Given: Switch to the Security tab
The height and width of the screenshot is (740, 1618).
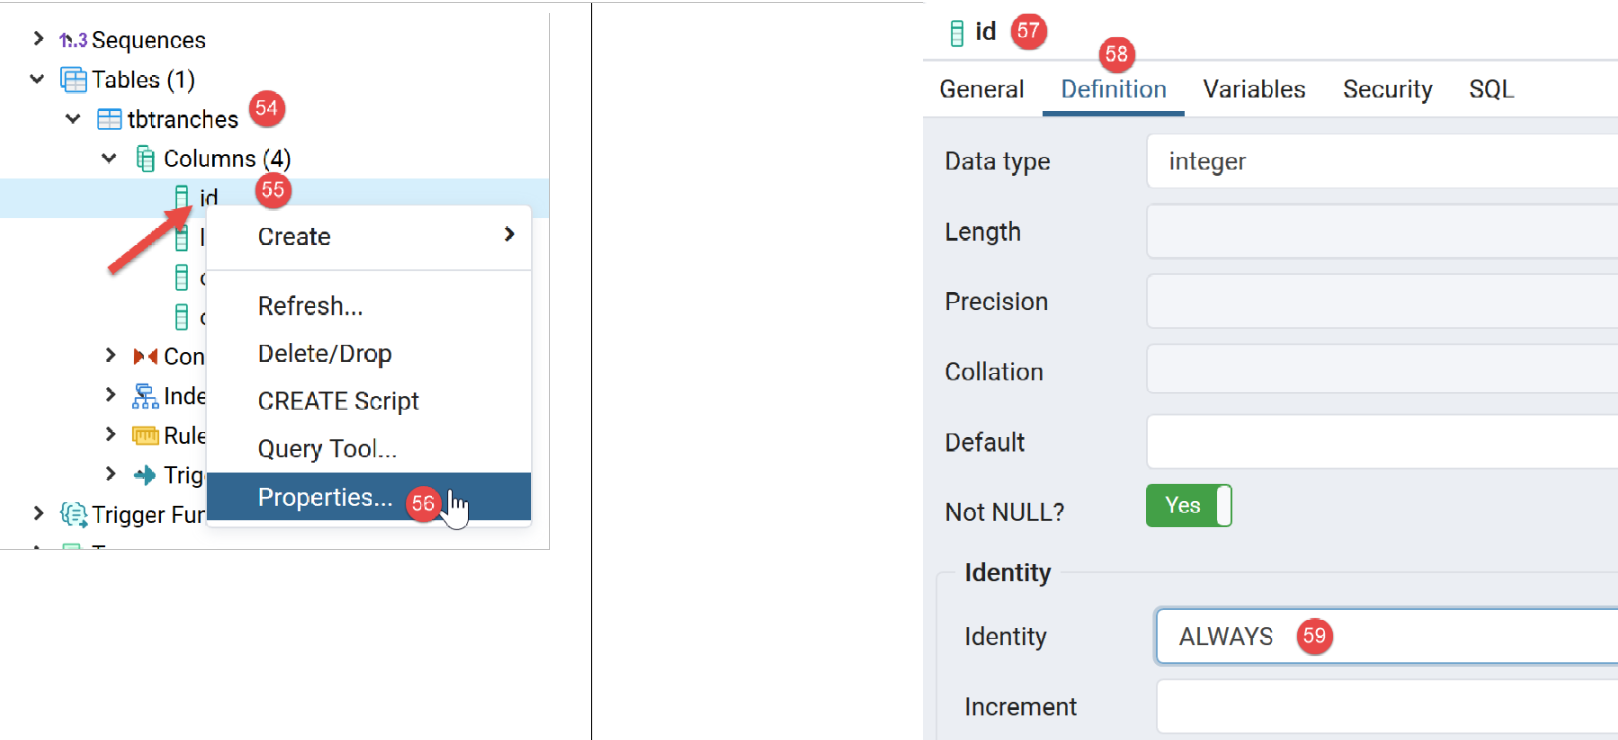Looking at the screenshot, I should pos(1387,90).
